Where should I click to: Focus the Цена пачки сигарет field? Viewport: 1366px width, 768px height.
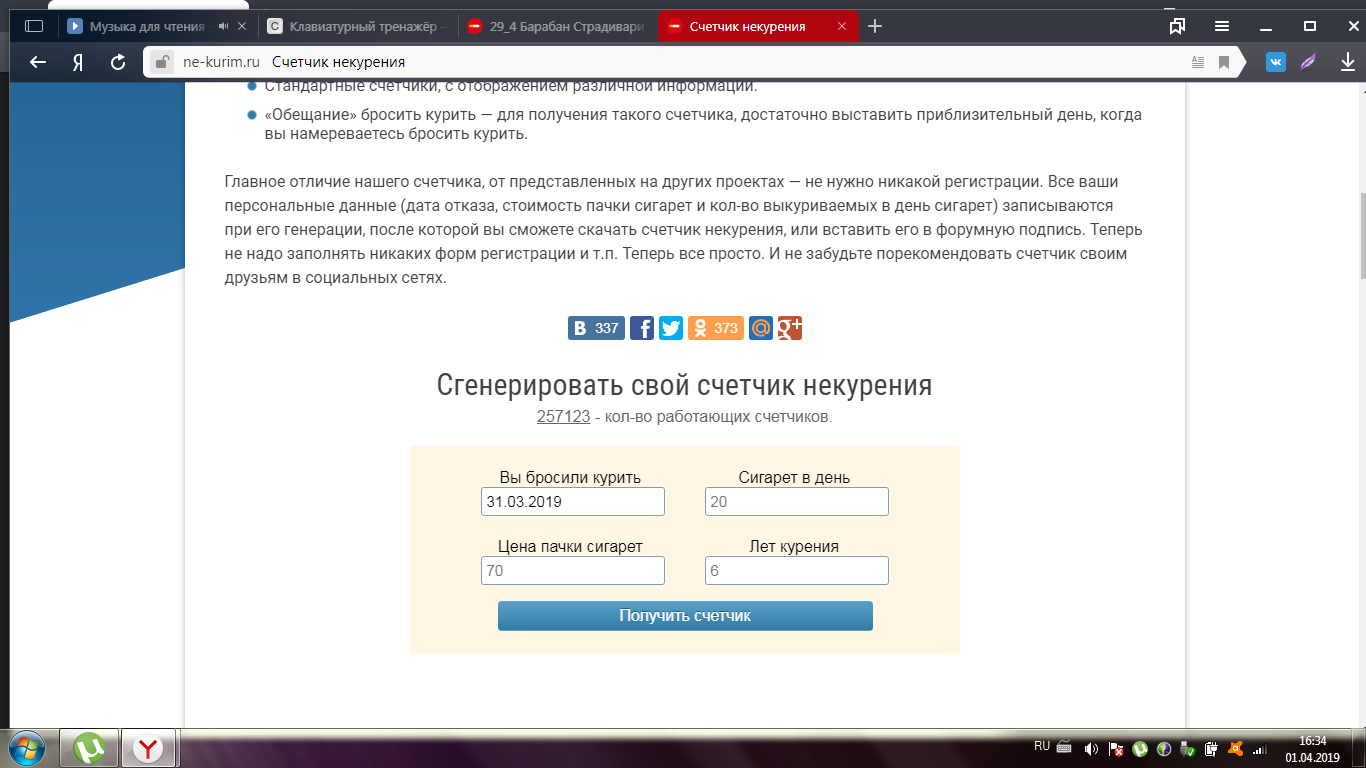pyautogui.click(x=573, y=571)
